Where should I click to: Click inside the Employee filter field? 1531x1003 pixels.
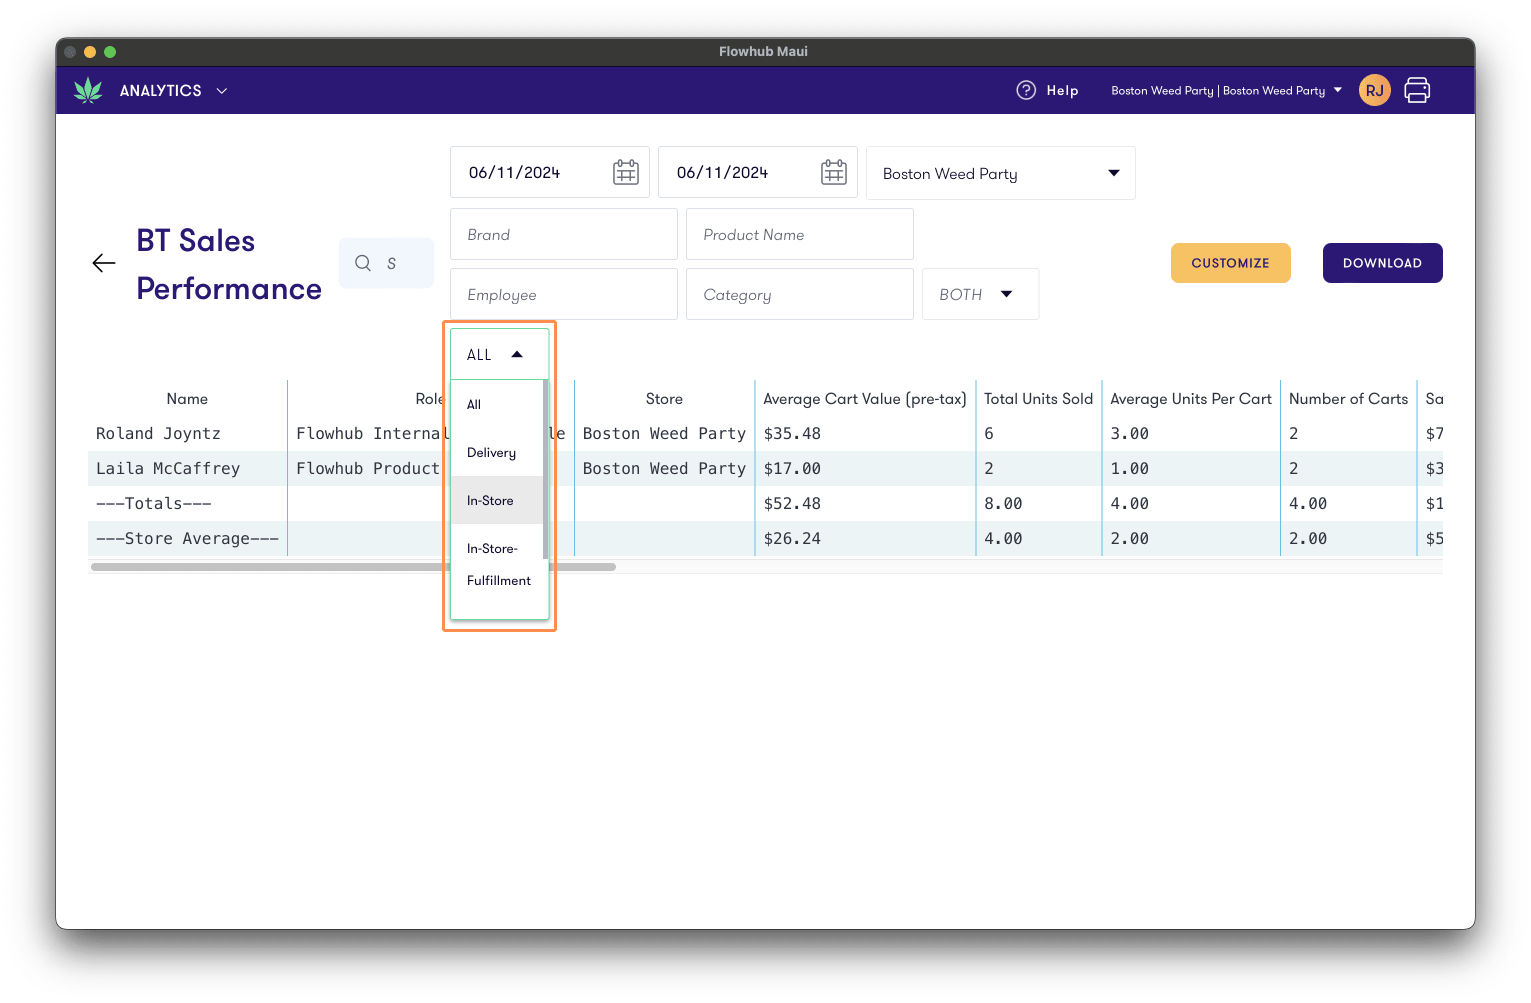[563, 293]
